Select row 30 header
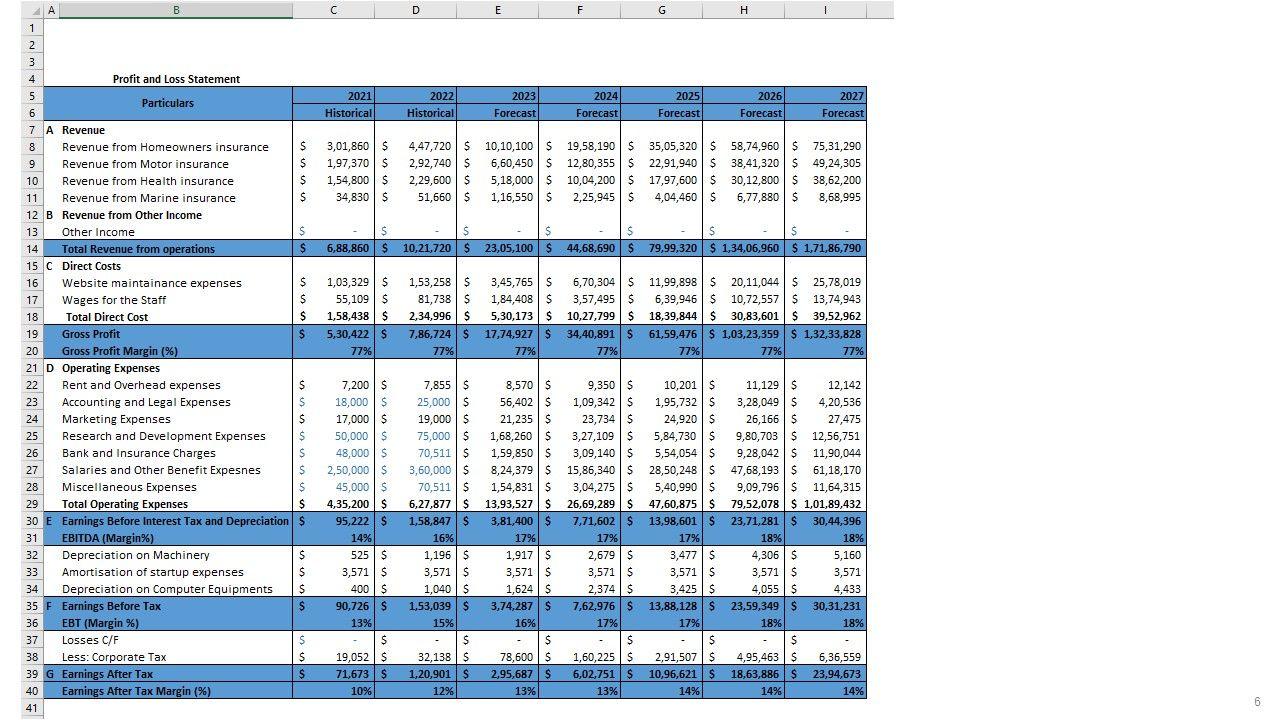Viewport: 1280px width, 720px height. [x=32, y=521]
